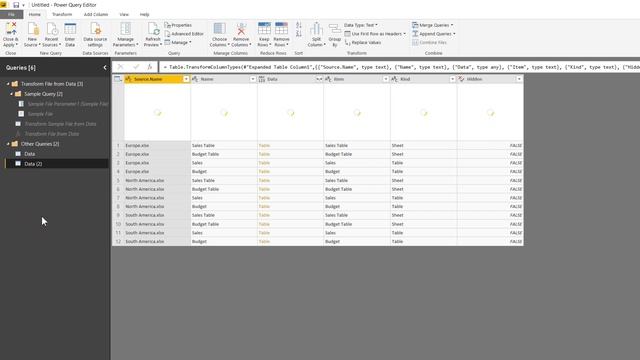Screen dimensions: 640x360
Task: Open query Properties
Action: [x=178, y=25]
